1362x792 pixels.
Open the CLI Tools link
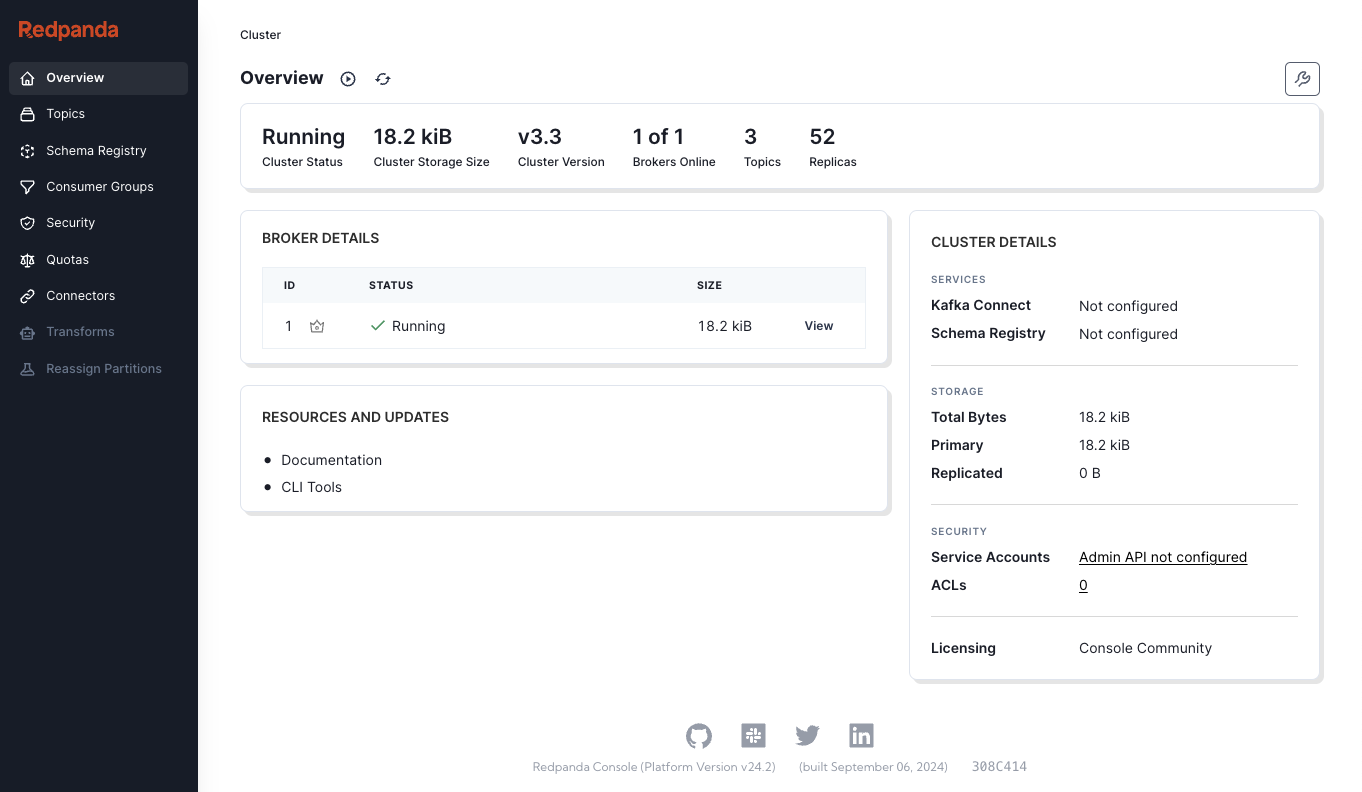[311, 487]
